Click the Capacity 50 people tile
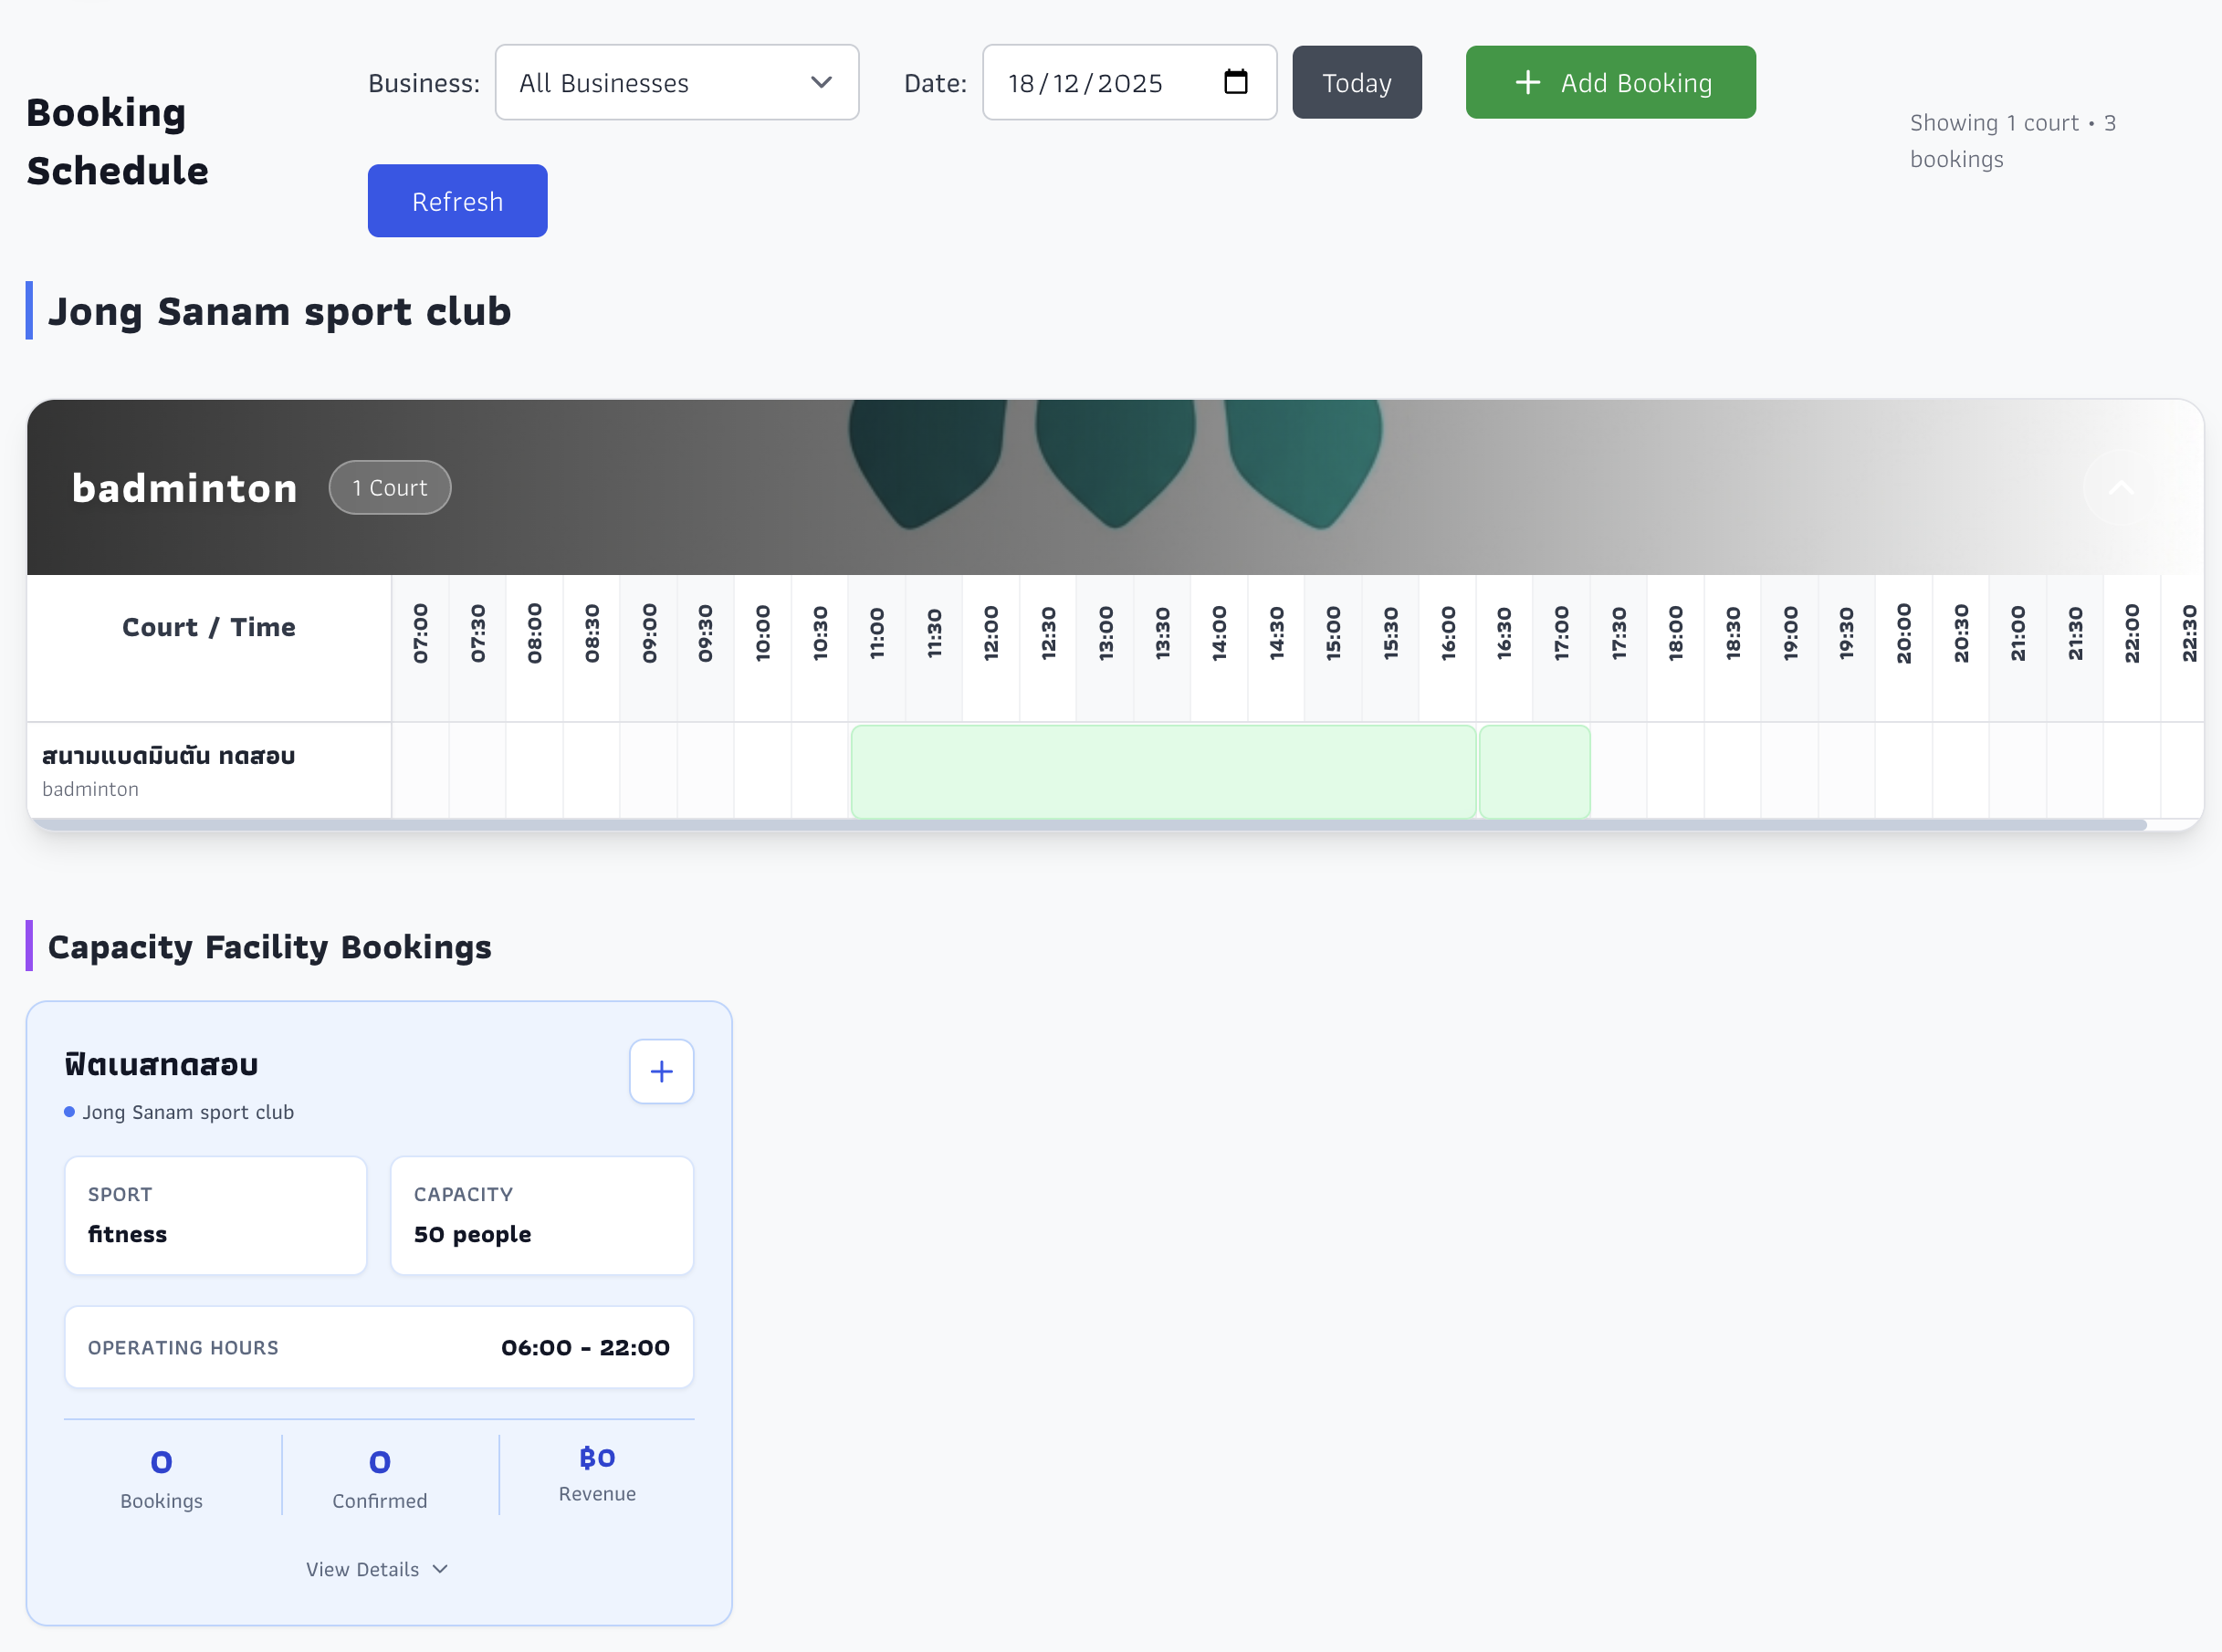 pos(541,1215)
